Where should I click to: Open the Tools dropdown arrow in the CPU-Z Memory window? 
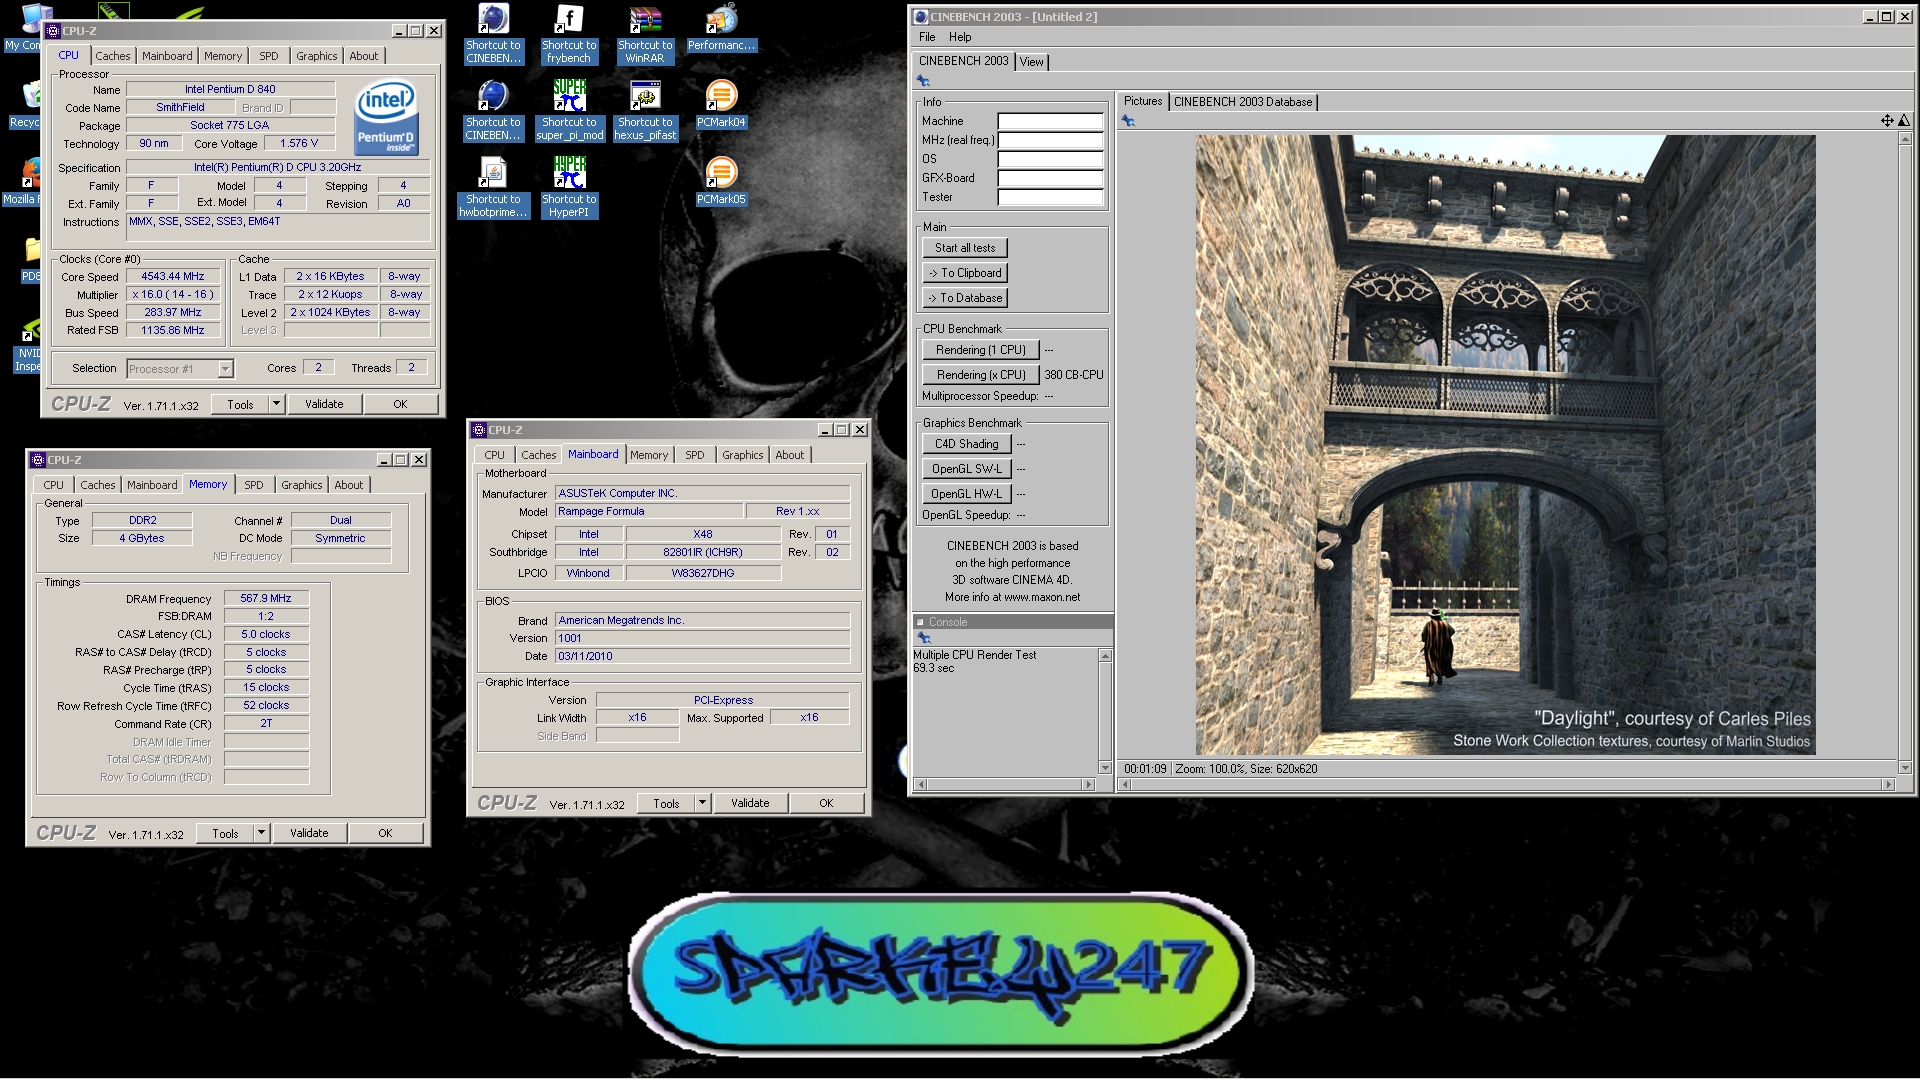[261, 833]
